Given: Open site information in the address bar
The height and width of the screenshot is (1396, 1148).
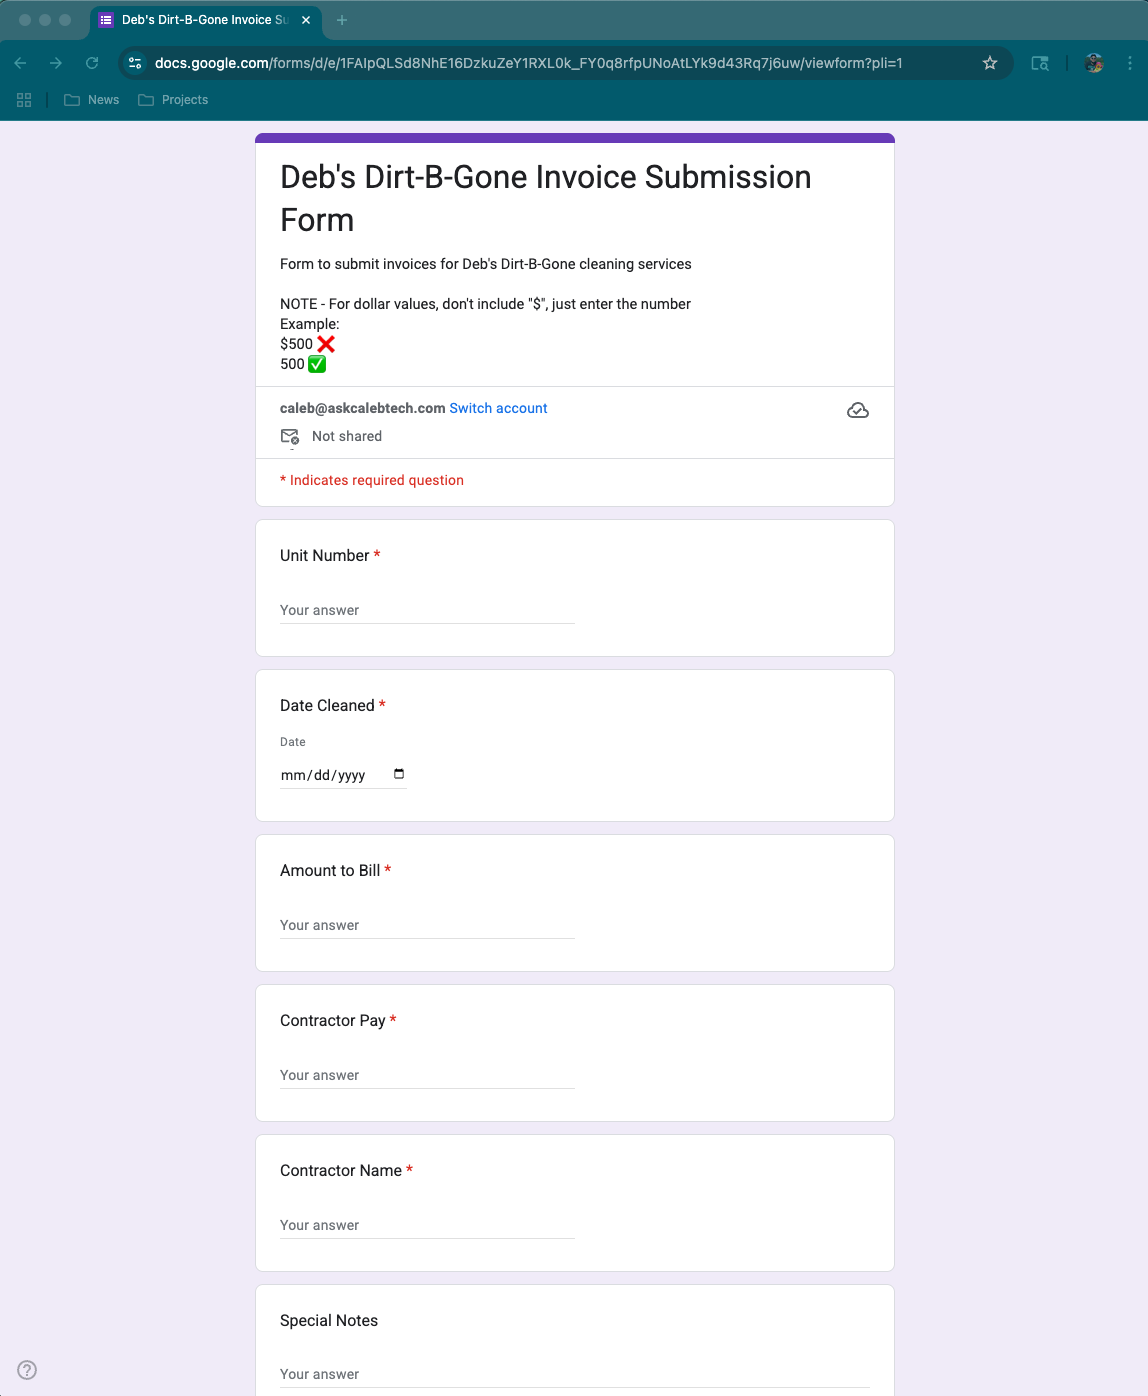Looking at the screenshot, I should click(134, 63).
